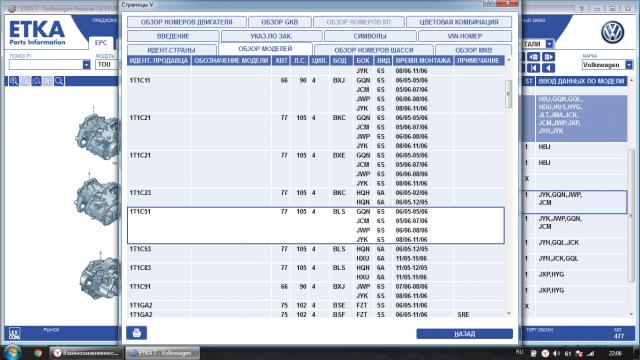Select the 1T1C51 model row
This screenshot has height=360, width=640.
(x=316, y=225)
